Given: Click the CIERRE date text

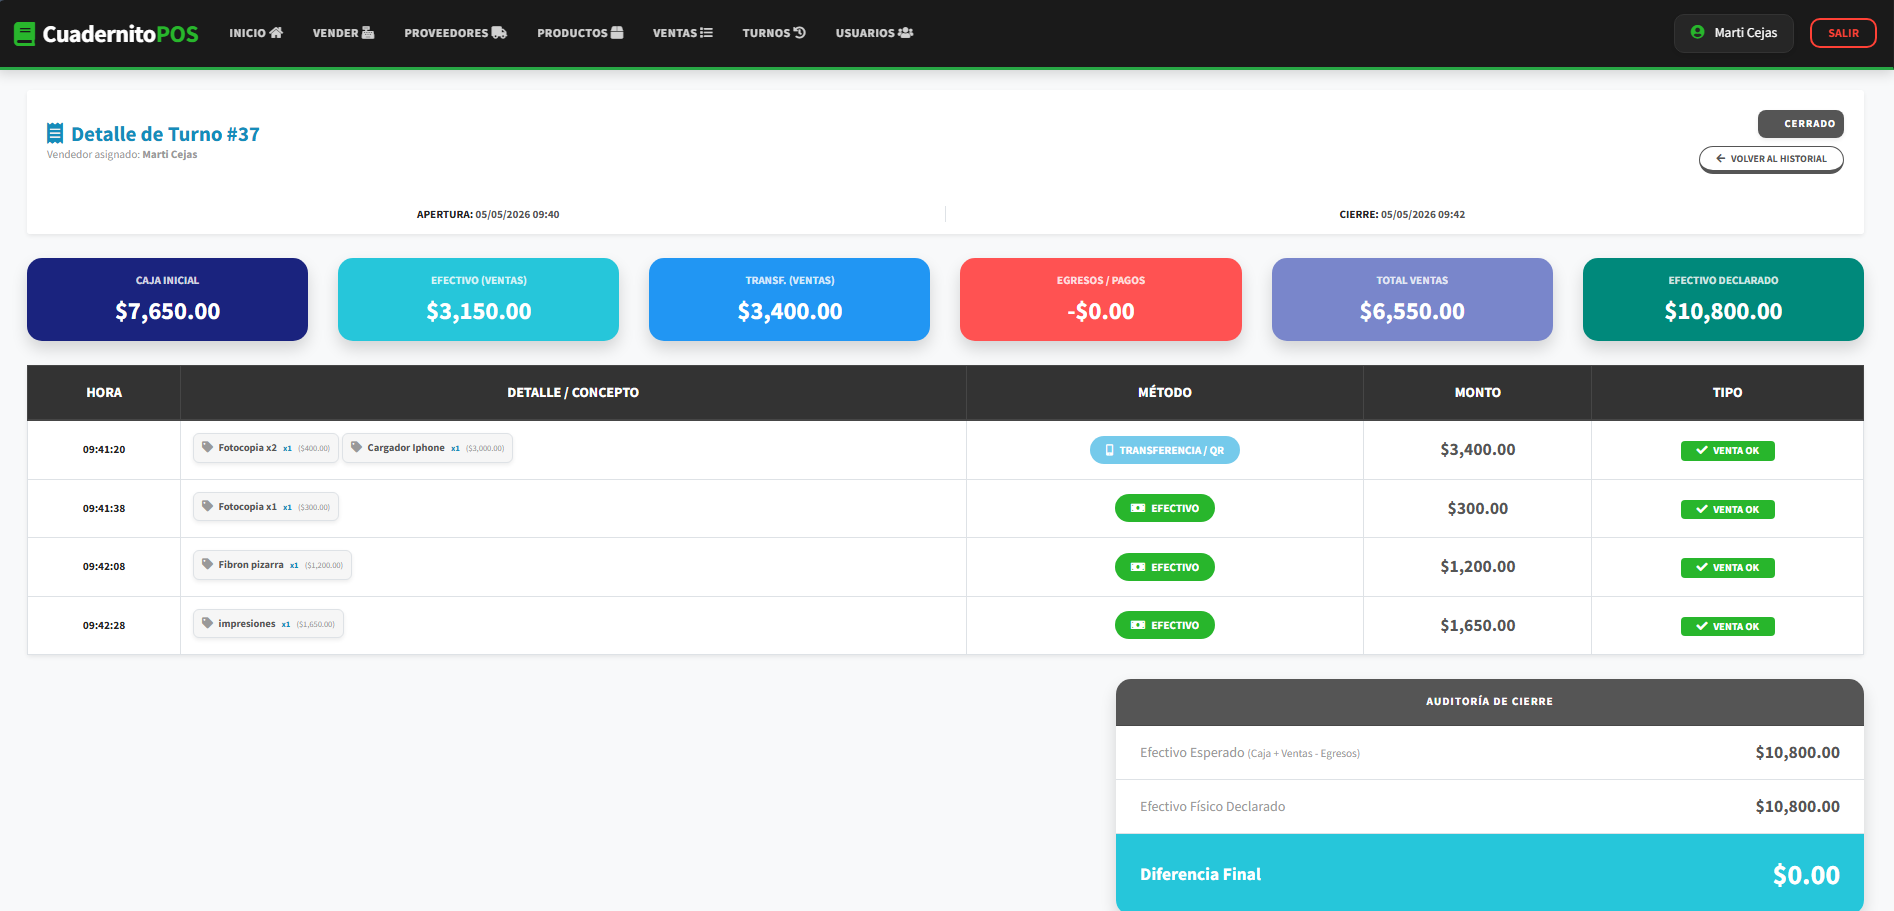Looking at the screenshot, I should coord(1402,214).
